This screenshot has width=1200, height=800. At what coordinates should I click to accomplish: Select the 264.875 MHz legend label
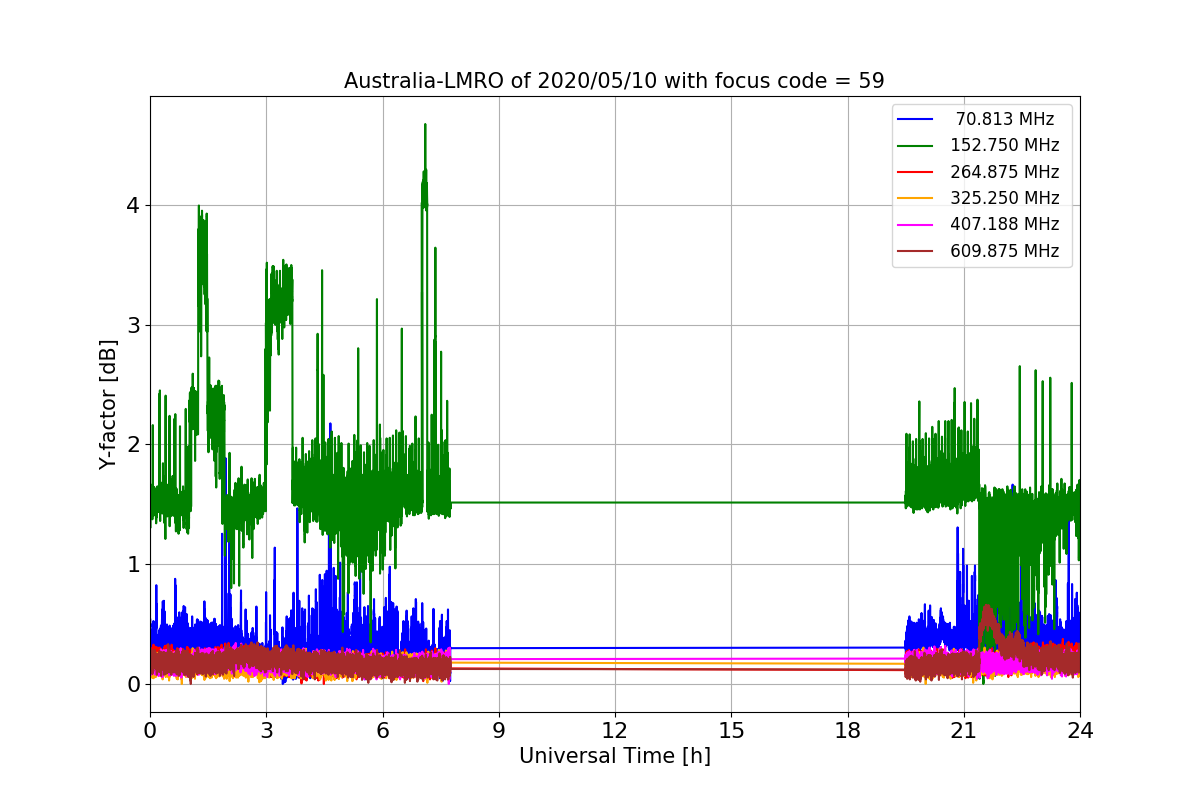point(1005,172)
